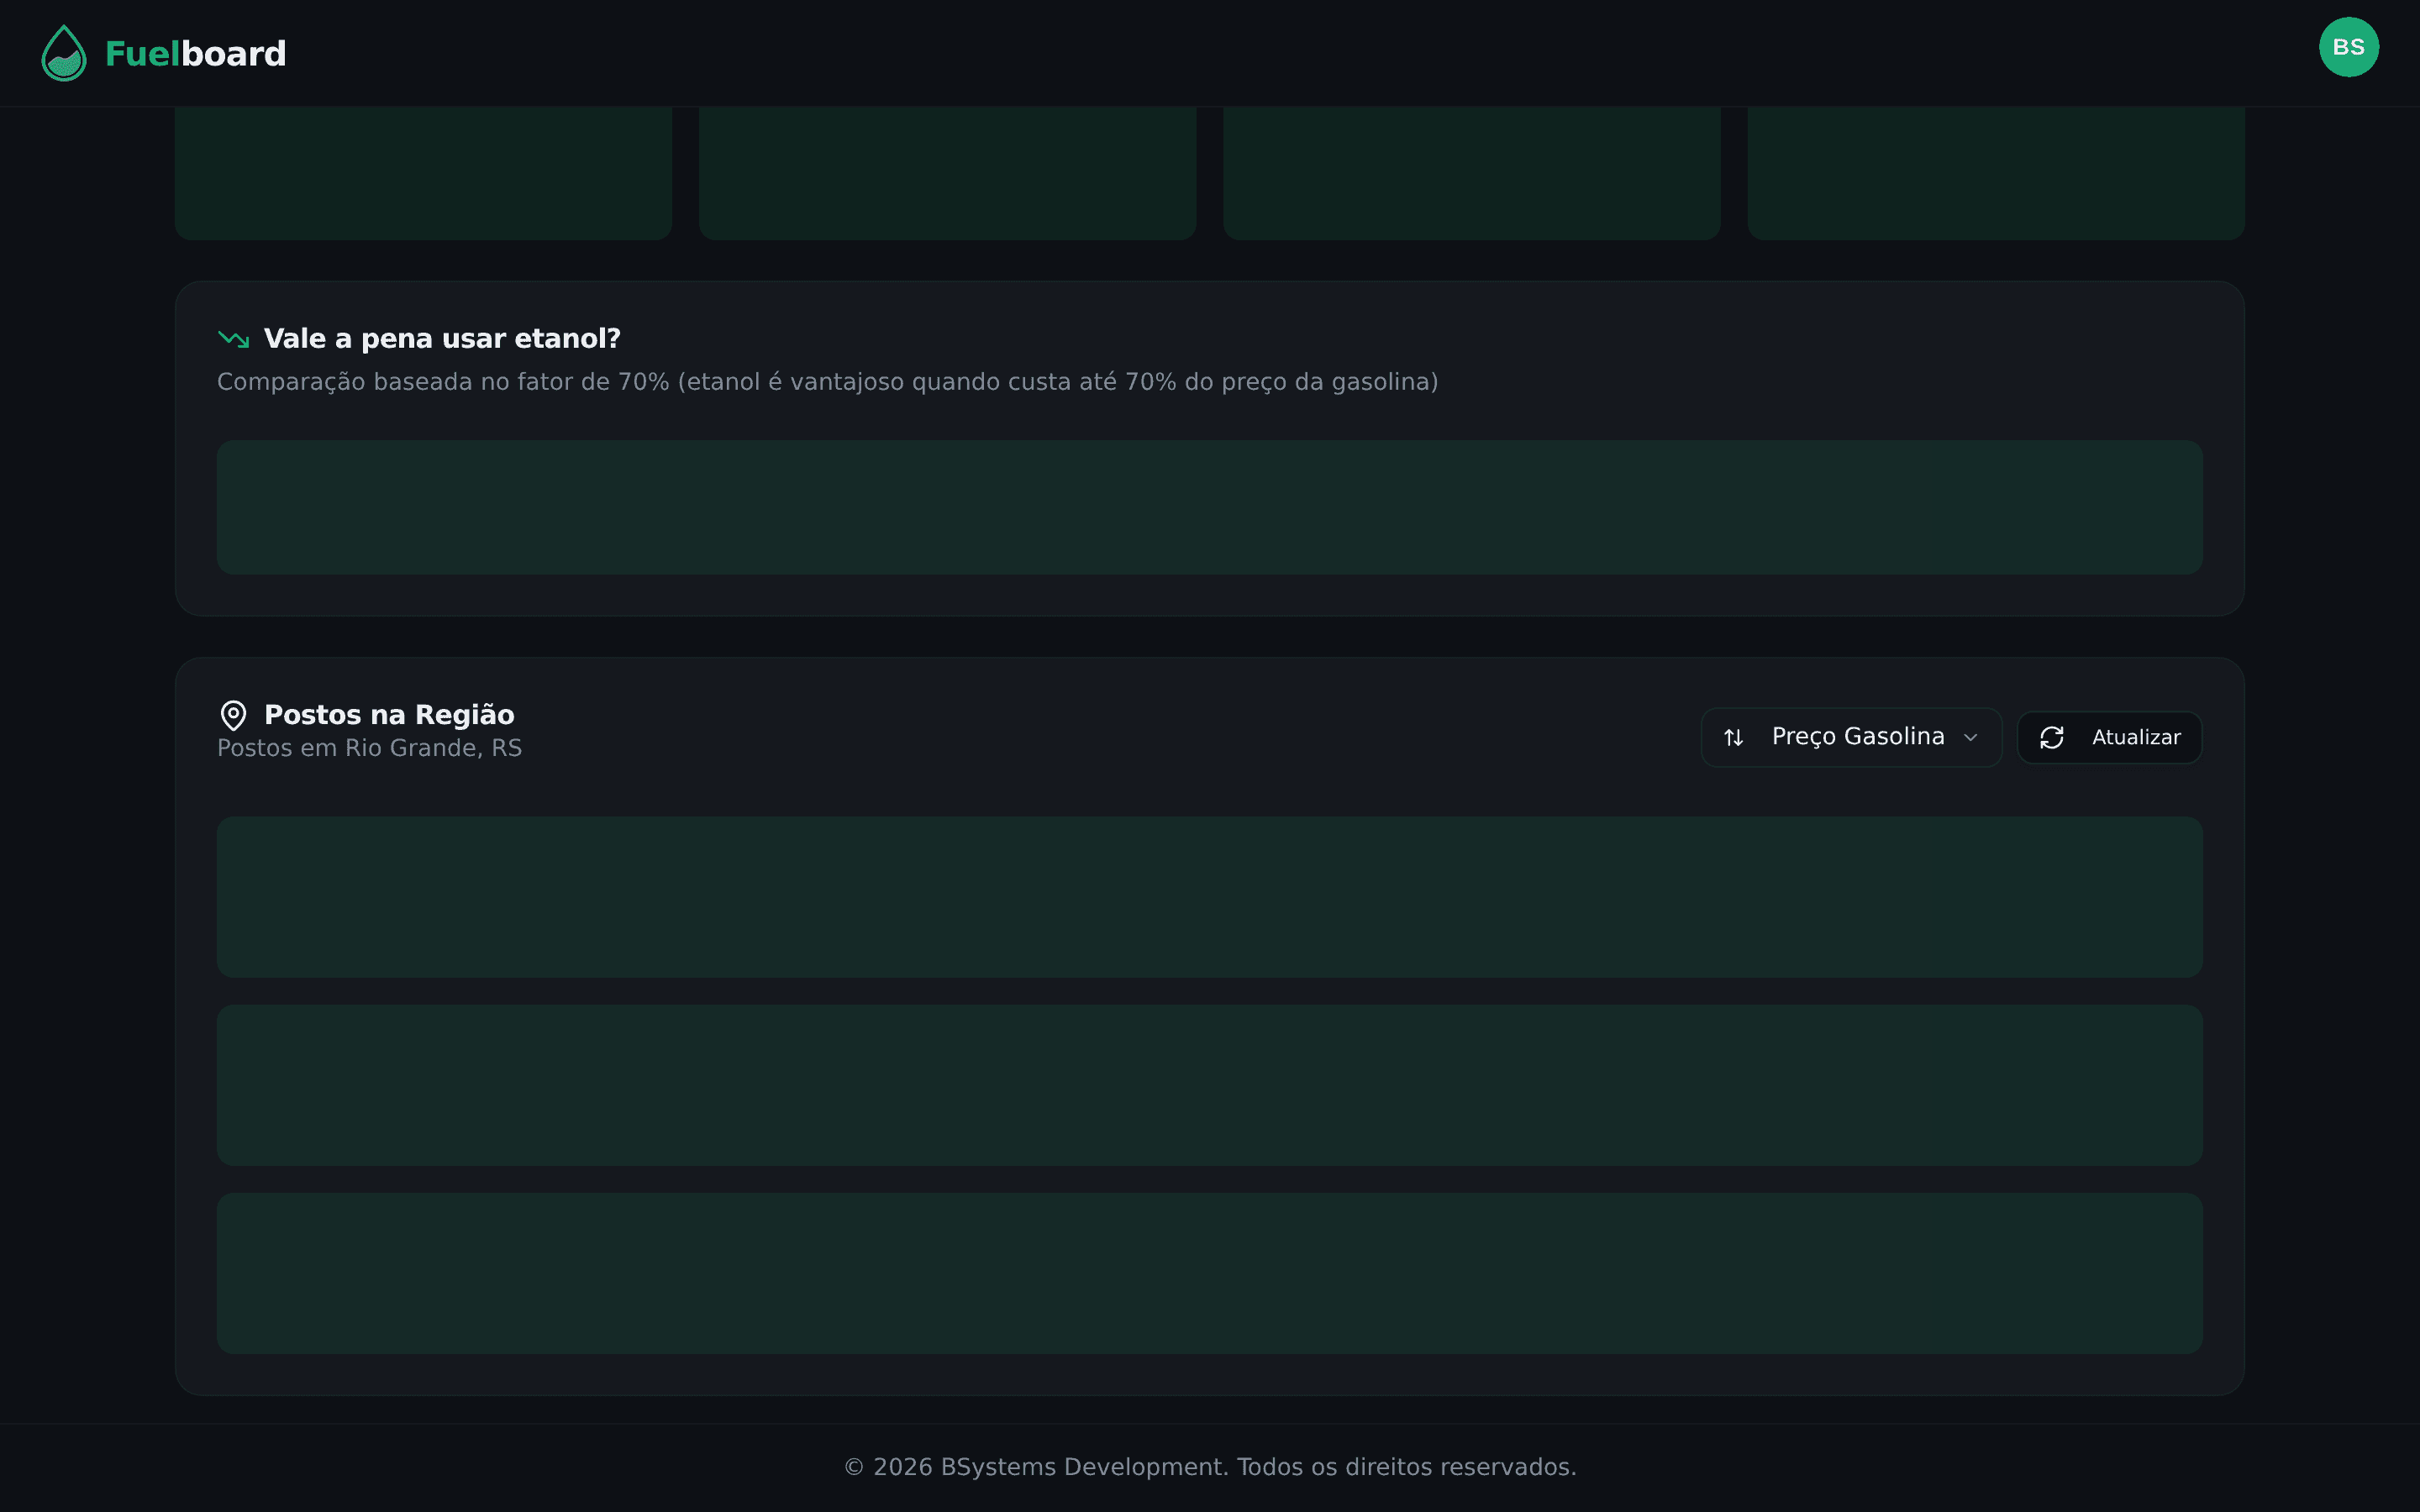Select the third station placeholder row
2420x1512 pixels.
tap(1209, 1273)
